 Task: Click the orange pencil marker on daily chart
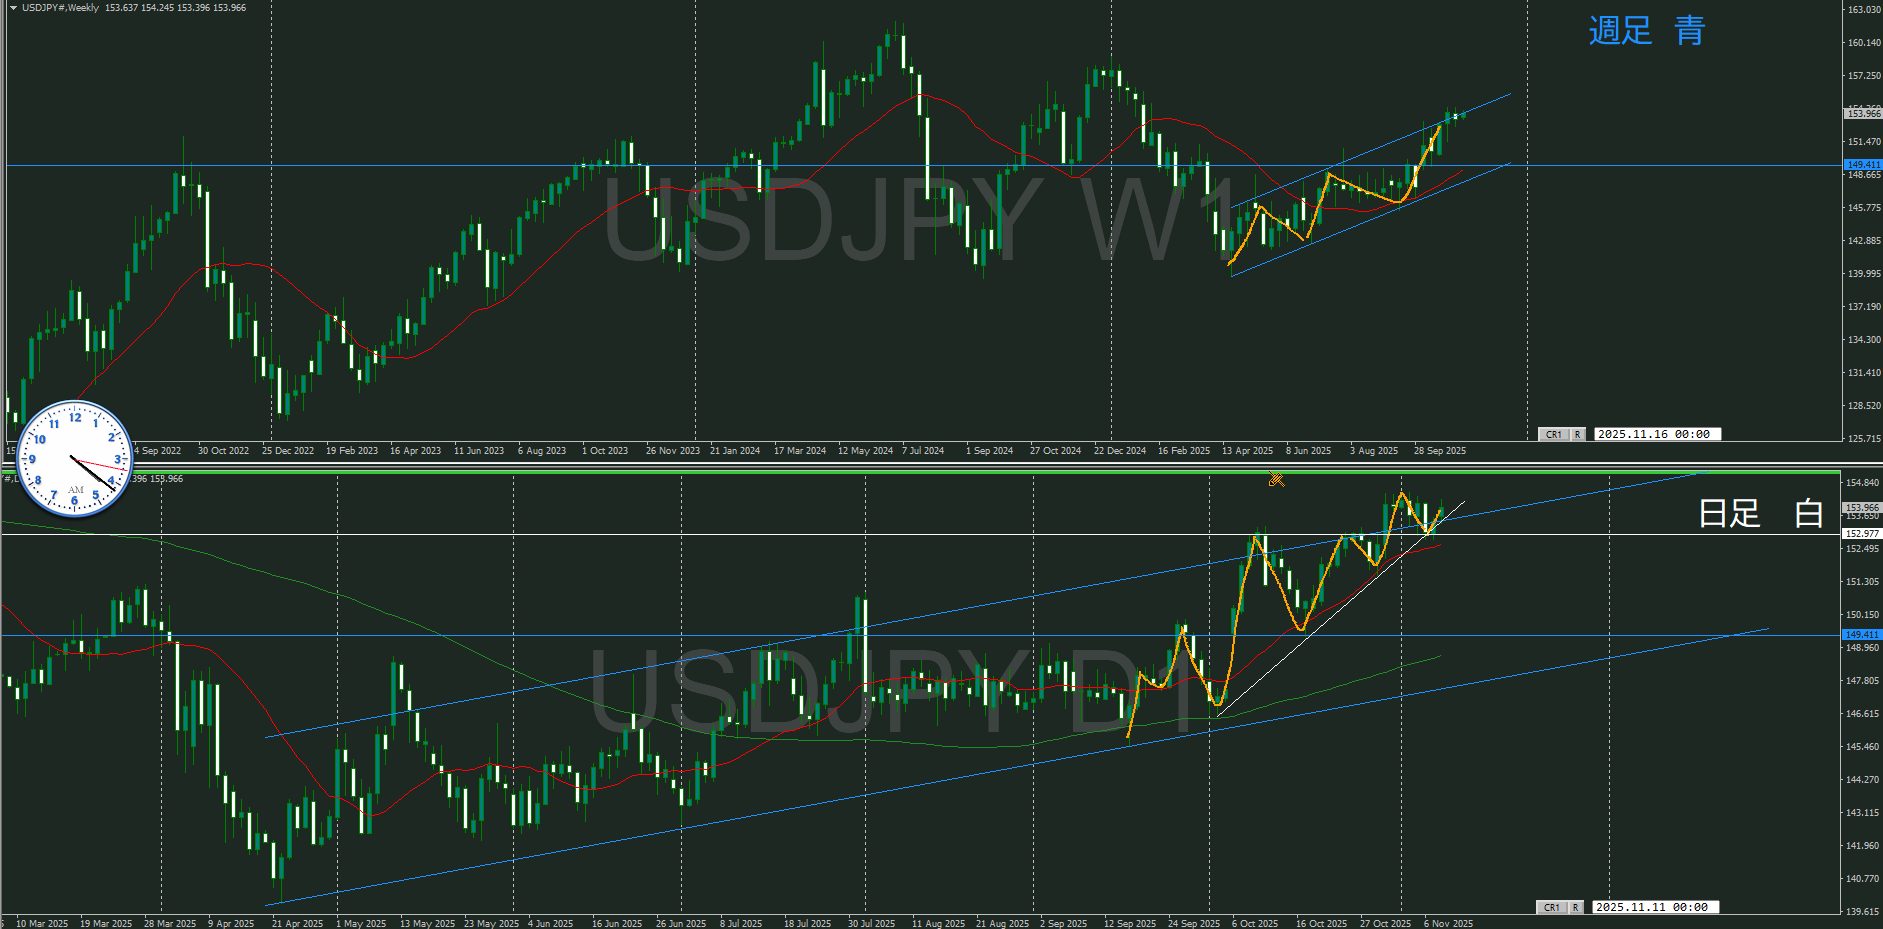click(1276, 479)
